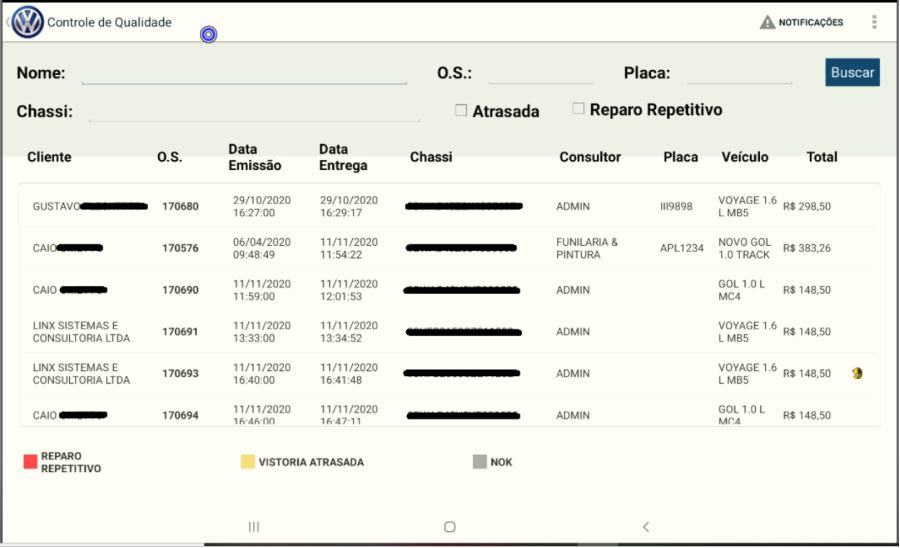The image size is (900, 548).
Task: Open the Notificações warning icon
Action: tap(767, 22)
